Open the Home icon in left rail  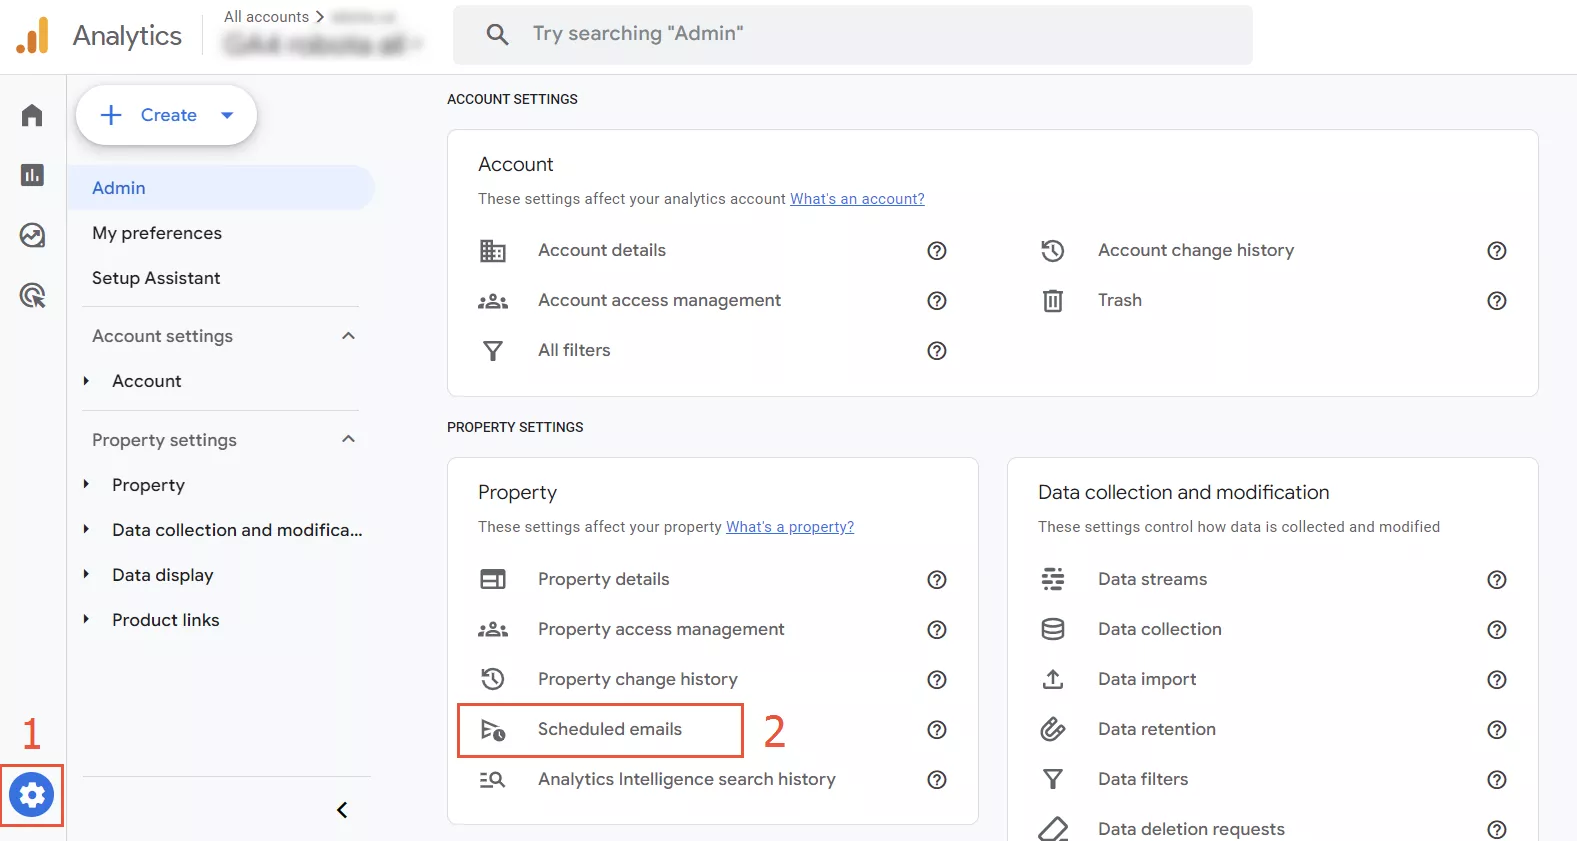coord(32,115)
